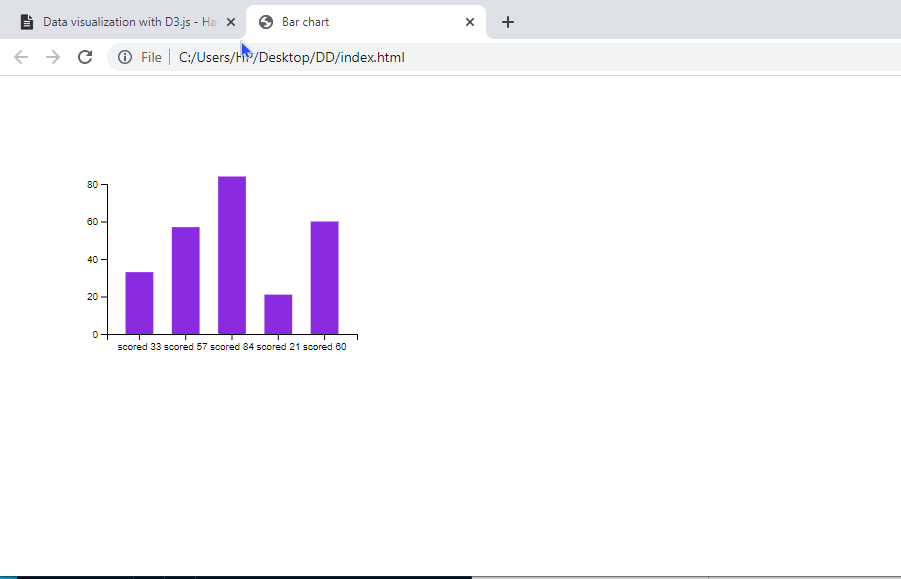The width and height of the screenshot is (901, 579).
Task: Select the Bar chart tab
Action: 366,22
